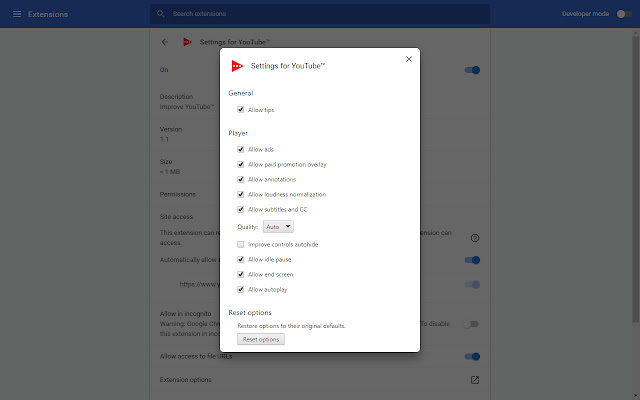Click 'Restore options to their original defaults.' text
Image resolution: width=640 pixels, height=400 pixels.
pyautogui.click(x=291, y=326)
